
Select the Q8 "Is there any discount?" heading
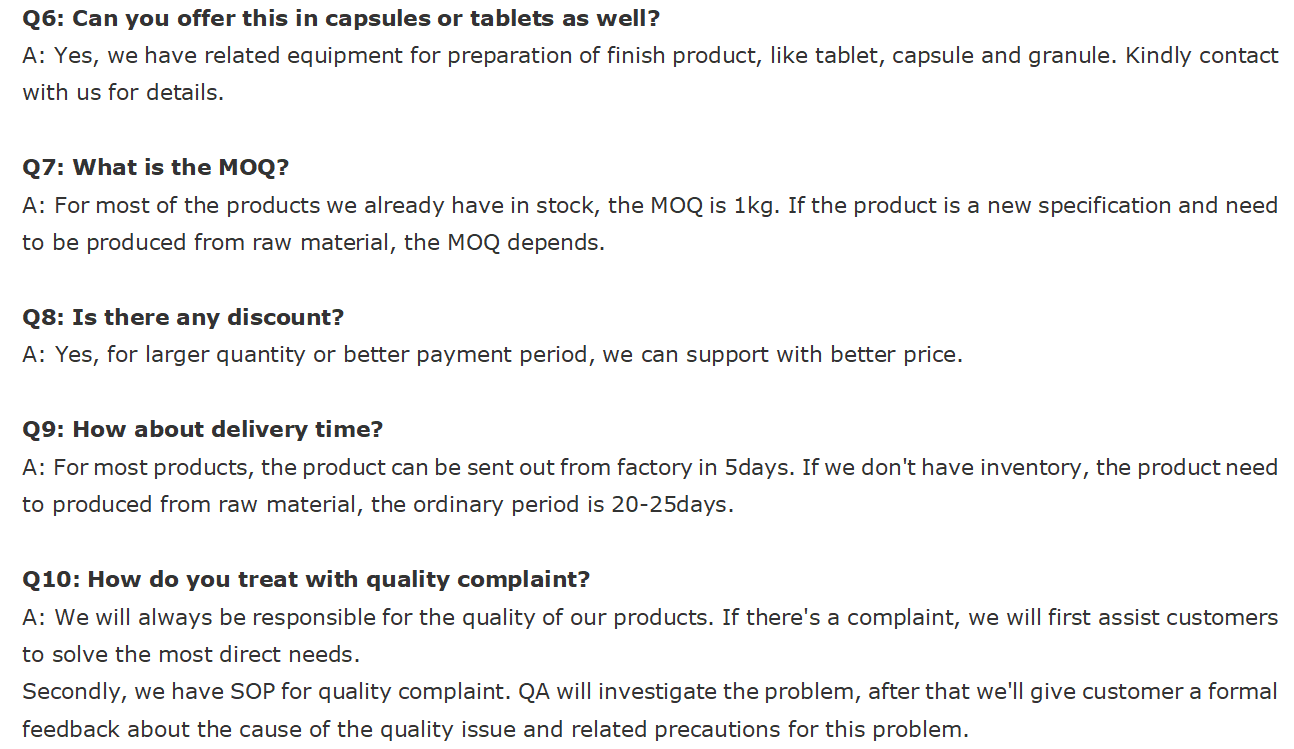(183, 317)
